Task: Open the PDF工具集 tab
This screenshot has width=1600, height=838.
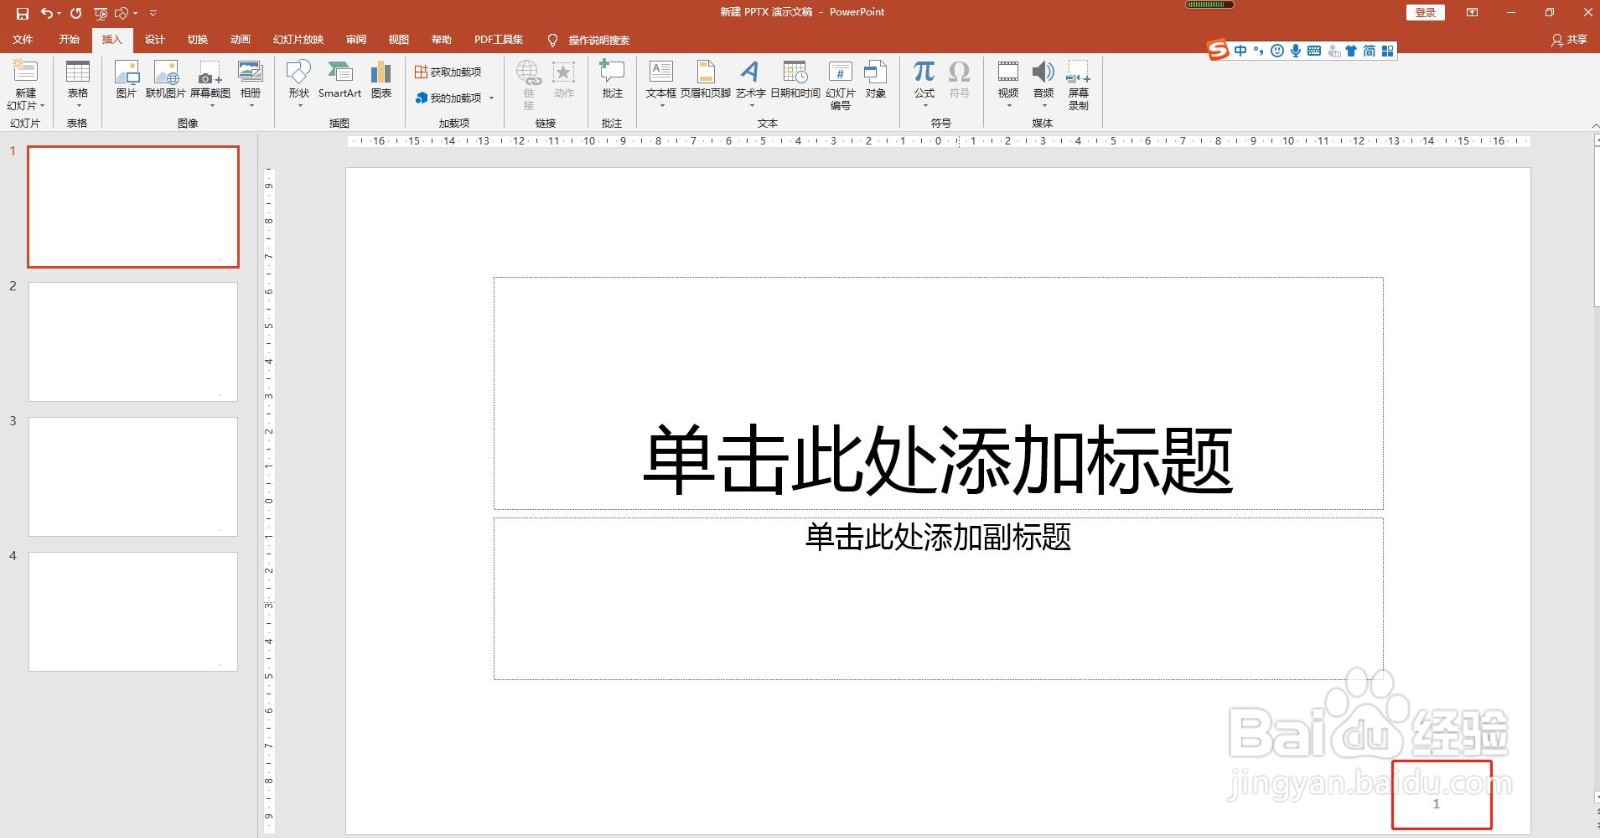Action: (498, 40)
